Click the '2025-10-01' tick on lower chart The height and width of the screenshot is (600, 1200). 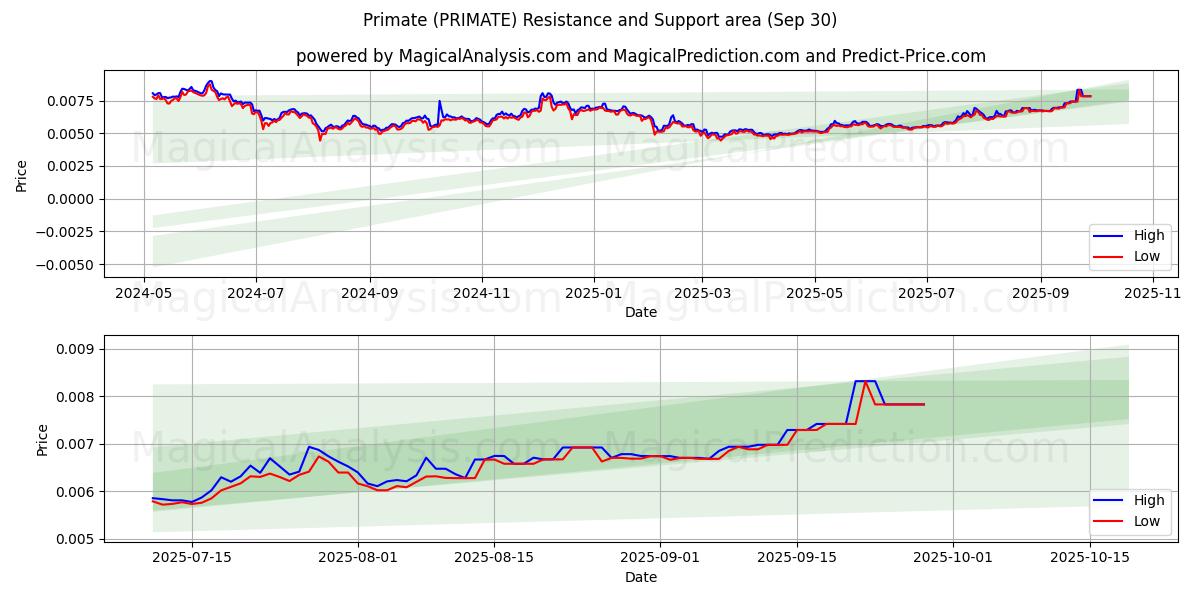pos(953,557)
